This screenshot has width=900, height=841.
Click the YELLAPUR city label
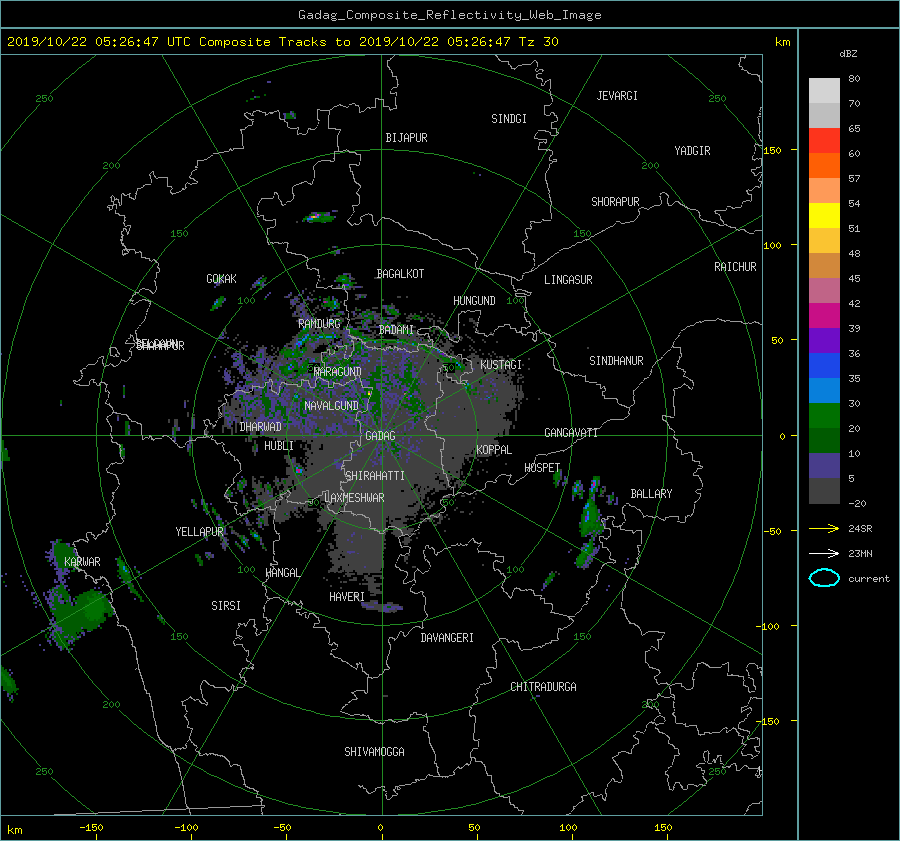(x=199, y=532)
